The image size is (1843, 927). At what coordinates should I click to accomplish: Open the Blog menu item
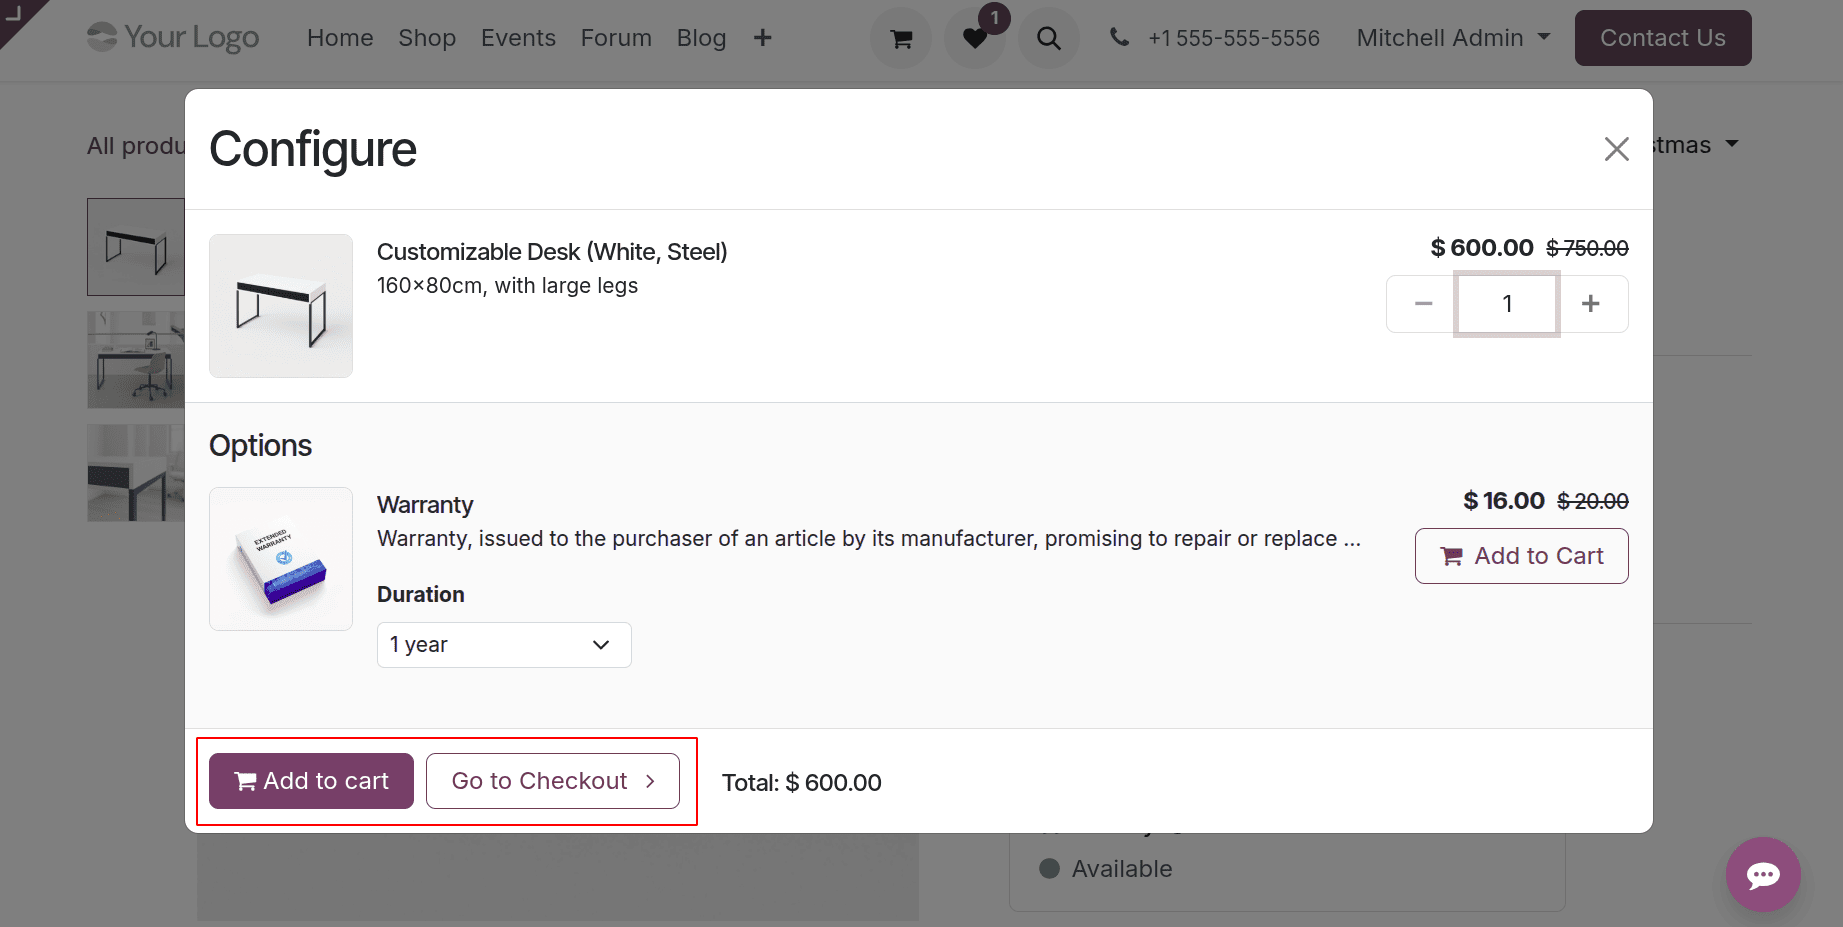[701, 38]
